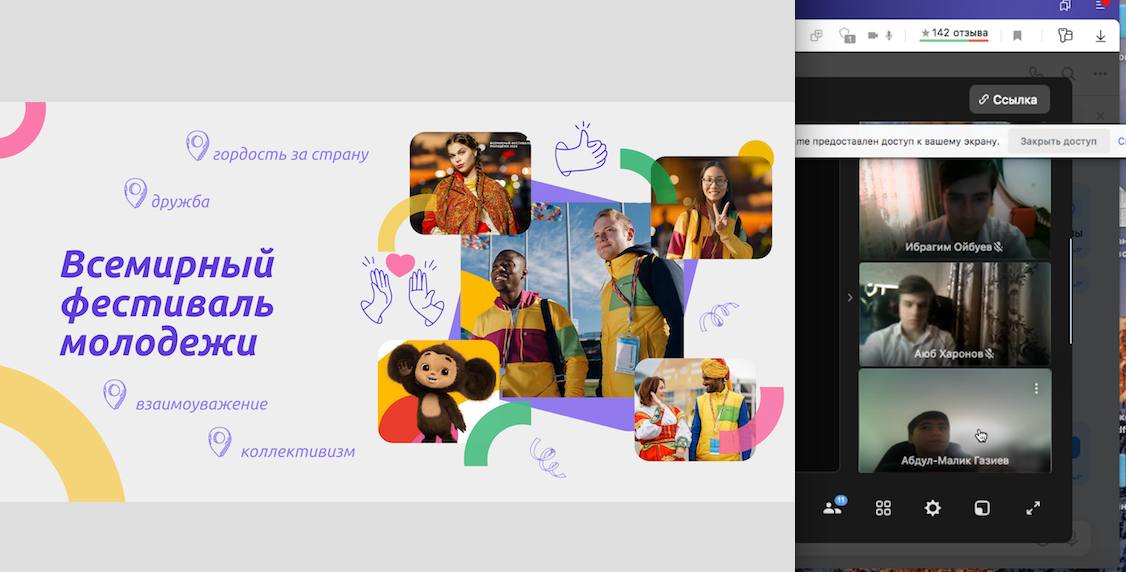The width and height of the screenshot is (1126, 572).
Task: Open the participants list icon
Action: 833,508
